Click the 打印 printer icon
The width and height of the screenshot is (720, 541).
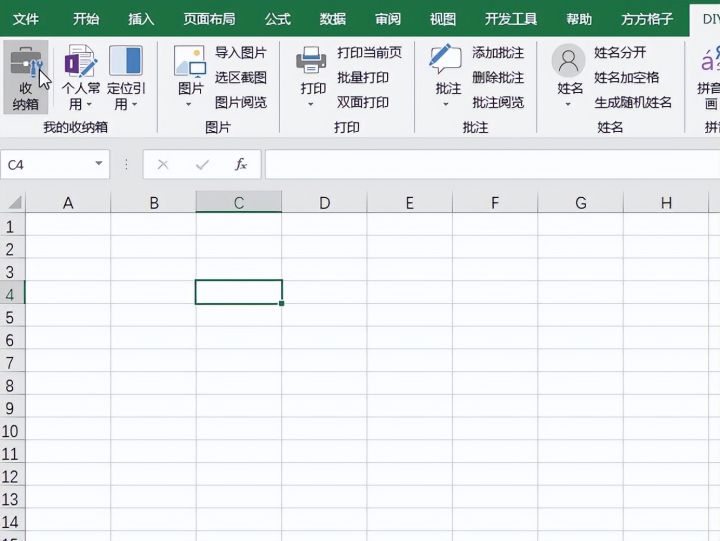(311, 60)
